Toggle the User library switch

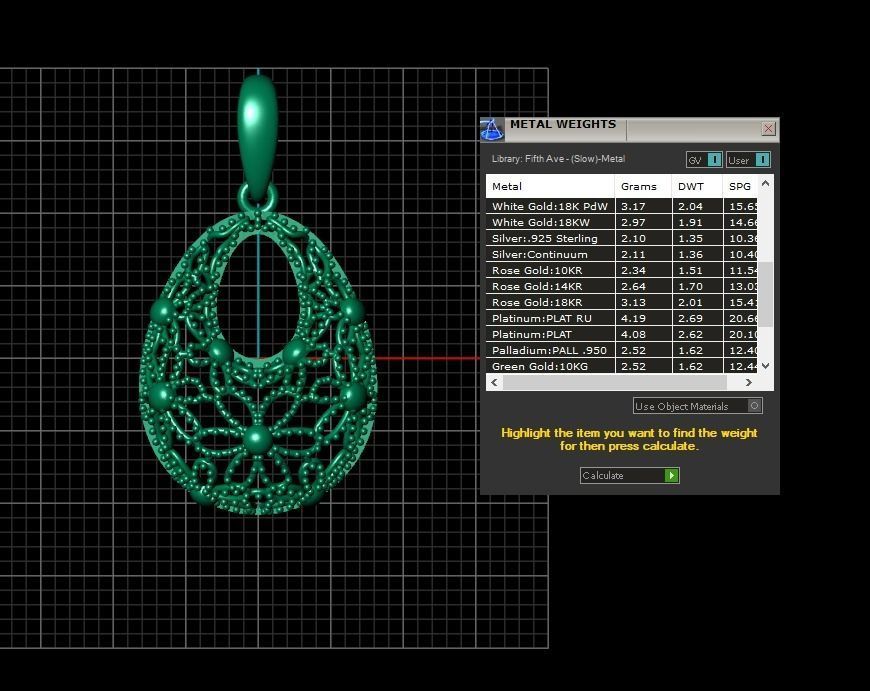(748, 160)
